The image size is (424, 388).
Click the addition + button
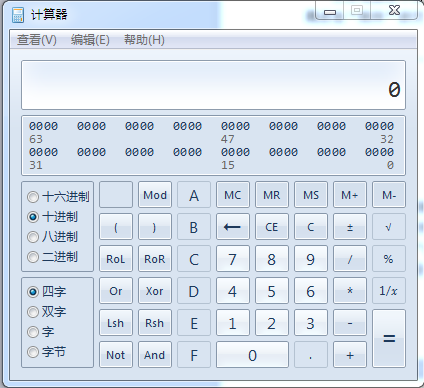[x=350, y=355]
